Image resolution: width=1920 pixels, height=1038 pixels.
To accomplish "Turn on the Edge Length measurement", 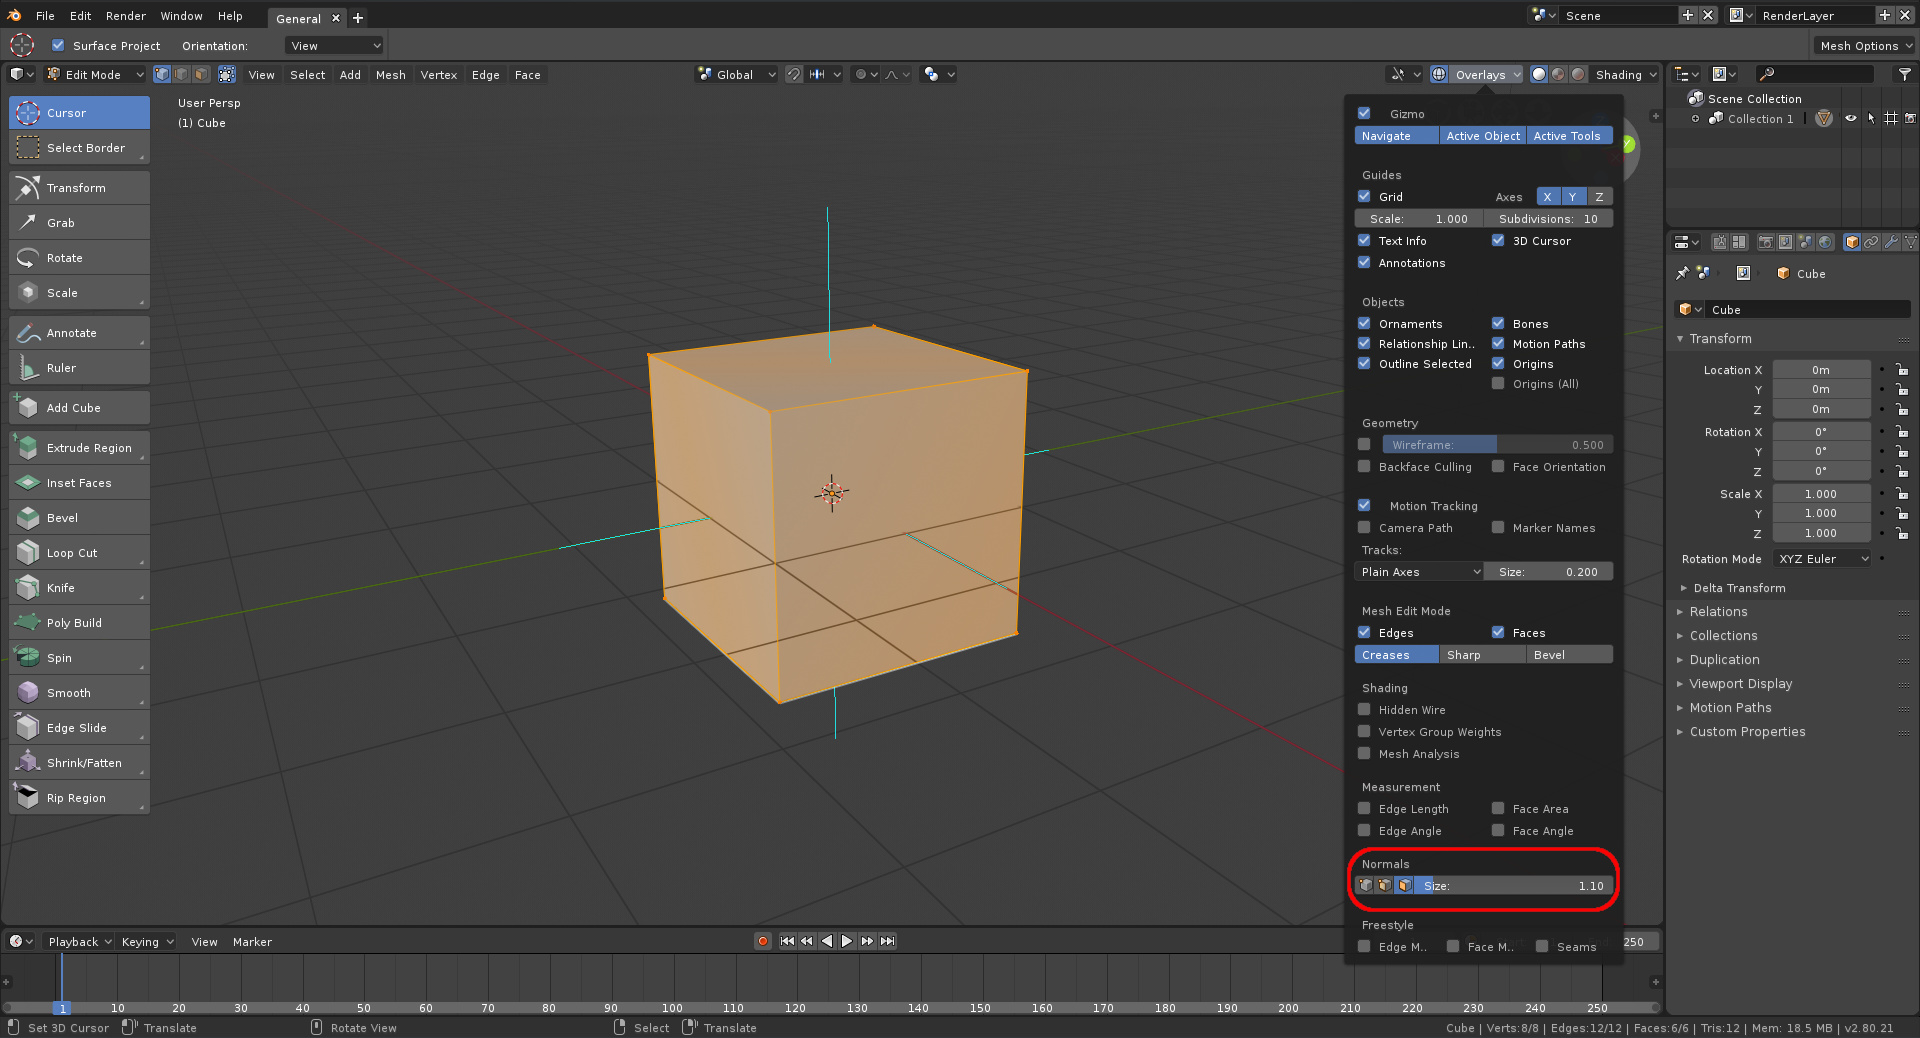I will point(1364,809).
